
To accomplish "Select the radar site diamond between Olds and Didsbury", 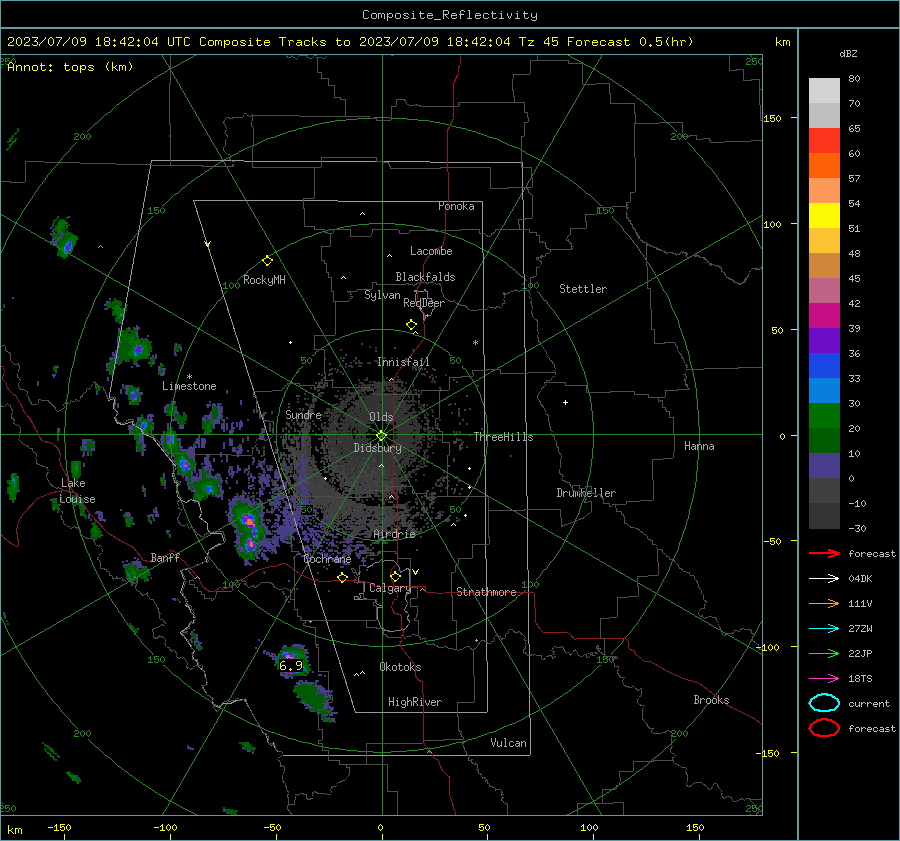I will (381, 435).
